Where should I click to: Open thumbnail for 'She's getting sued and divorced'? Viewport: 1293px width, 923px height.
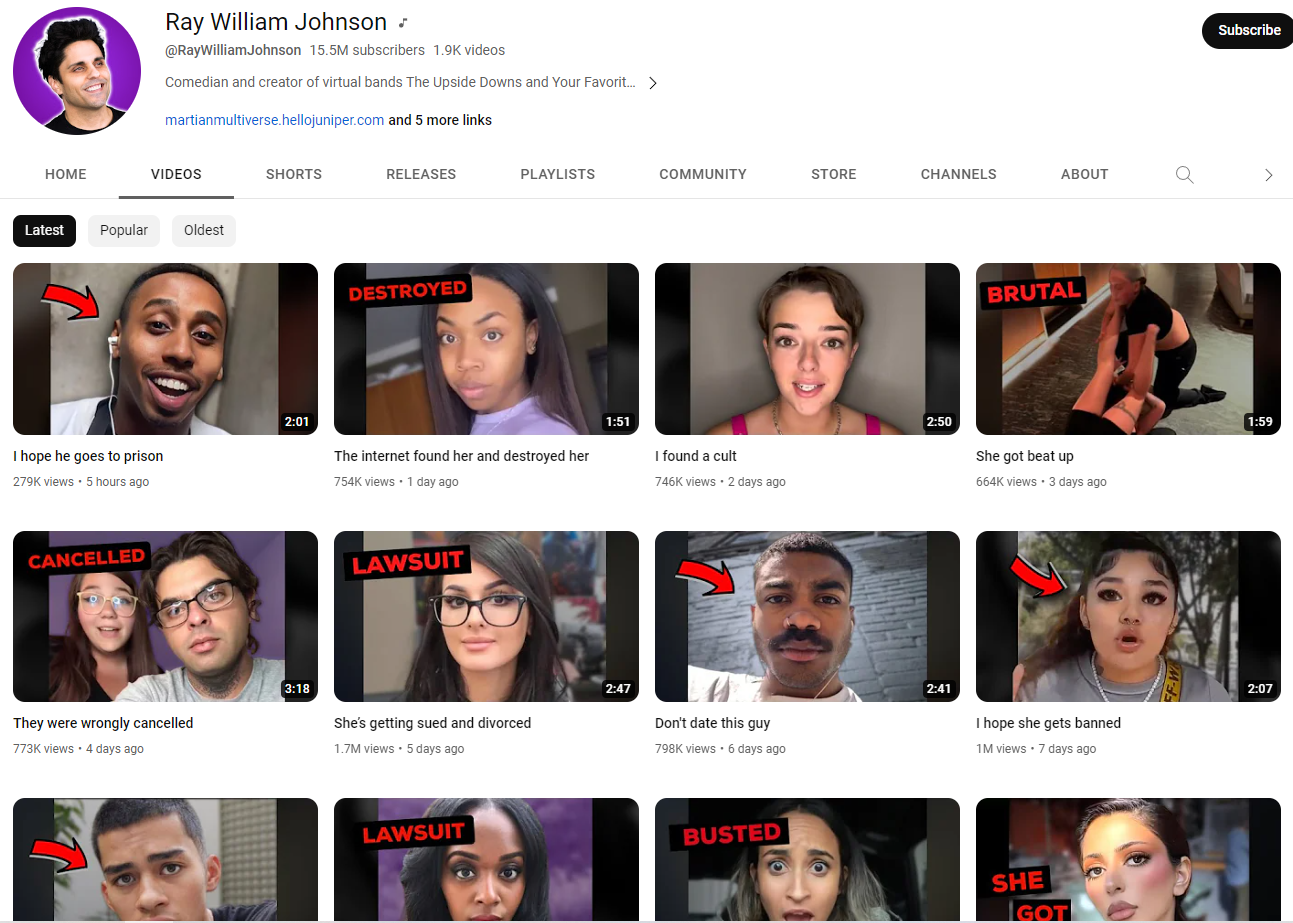[486, 616]
